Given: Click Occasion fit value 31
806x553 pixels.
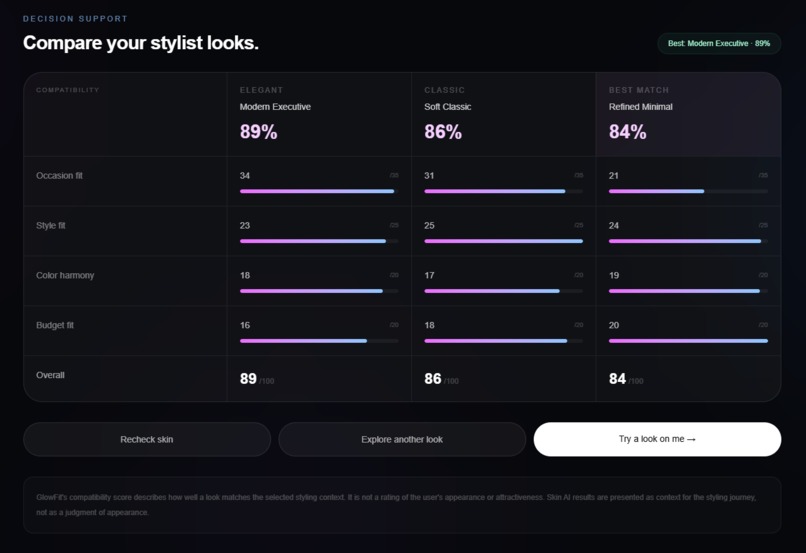Looking at the screenshot, I should click(429, 176).
